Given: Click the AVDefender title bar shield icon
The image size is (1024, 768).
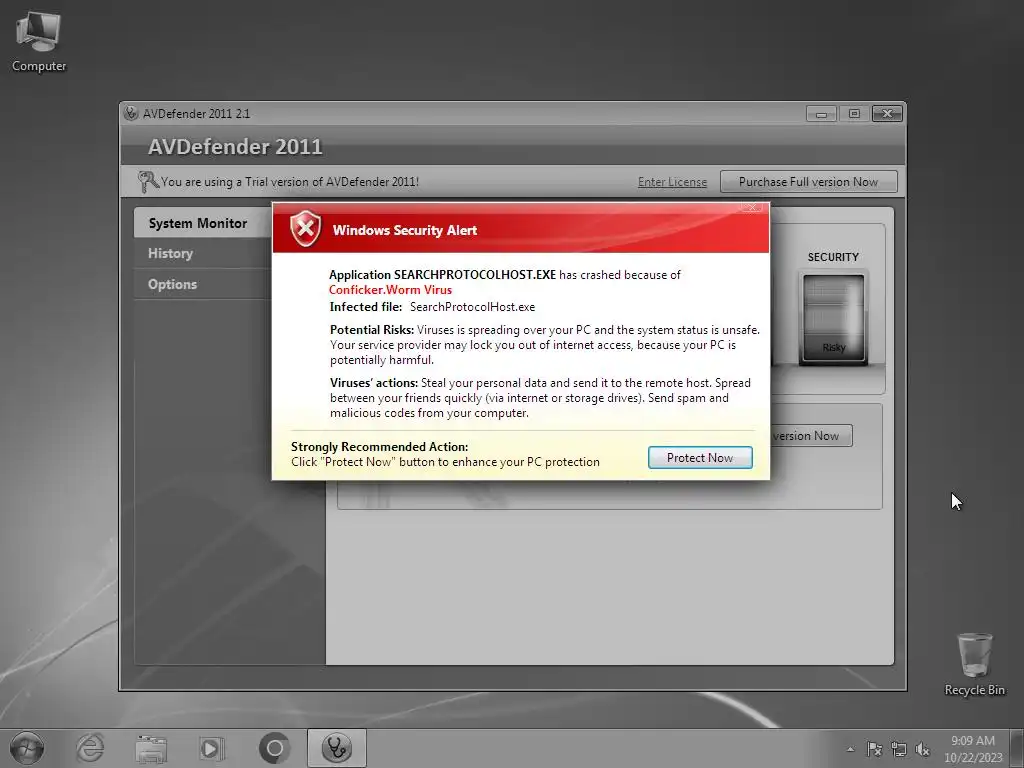Looking at the screenshot, I should pos(131,113).
